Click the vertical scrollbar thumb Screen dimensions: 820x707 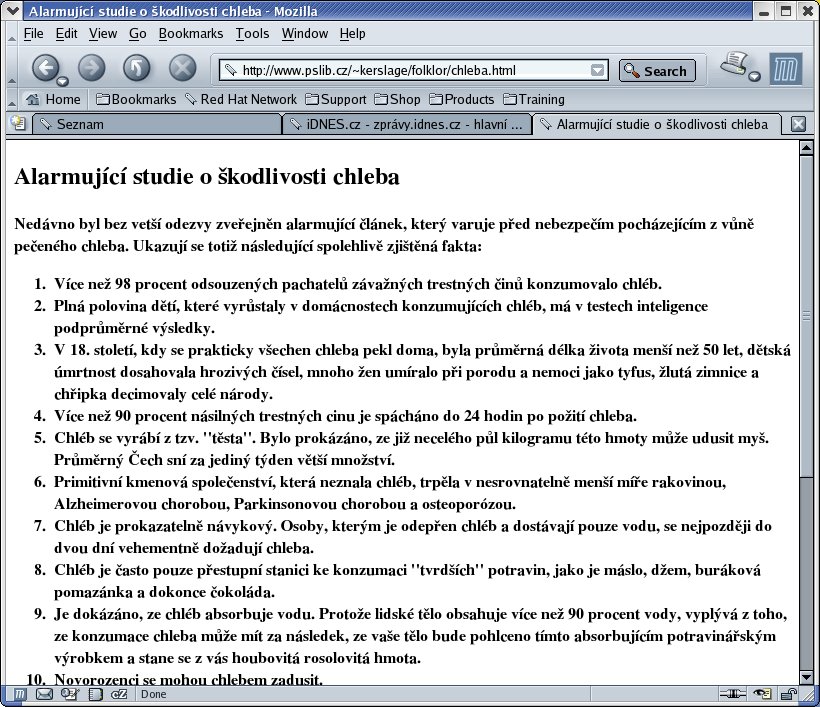pos(806,316)
